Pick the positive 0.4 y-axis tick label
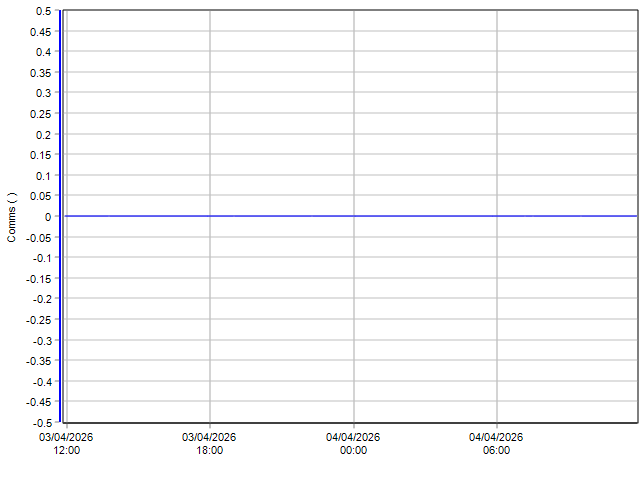 coord(43,52)
